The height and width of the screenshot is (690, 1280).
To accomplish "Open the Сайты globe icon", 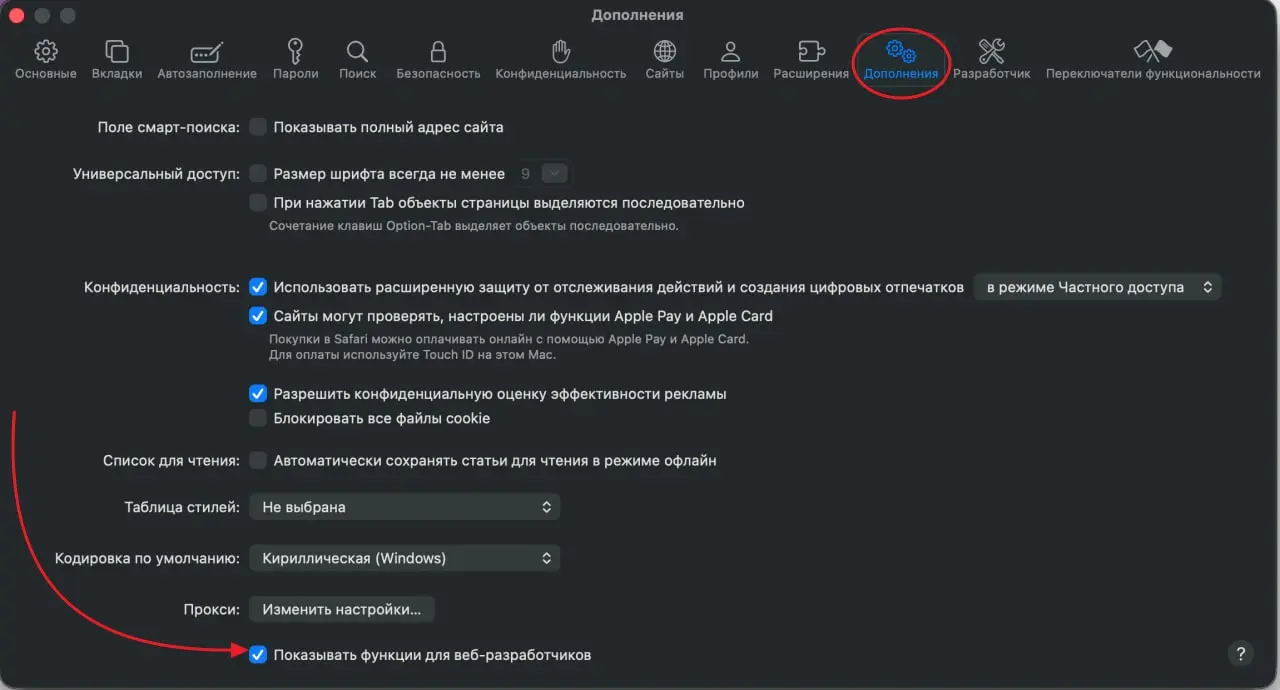I will [664, 52].
